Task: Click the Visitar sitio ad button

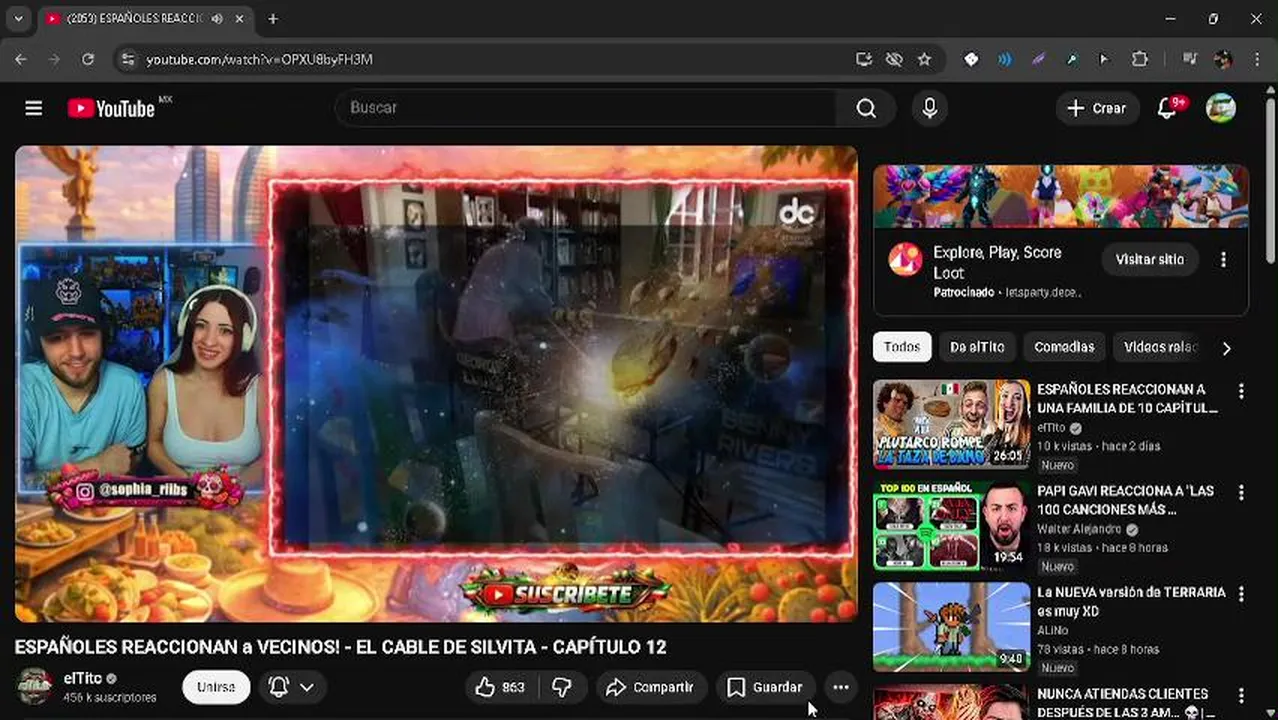Action: coord(1150,260)
